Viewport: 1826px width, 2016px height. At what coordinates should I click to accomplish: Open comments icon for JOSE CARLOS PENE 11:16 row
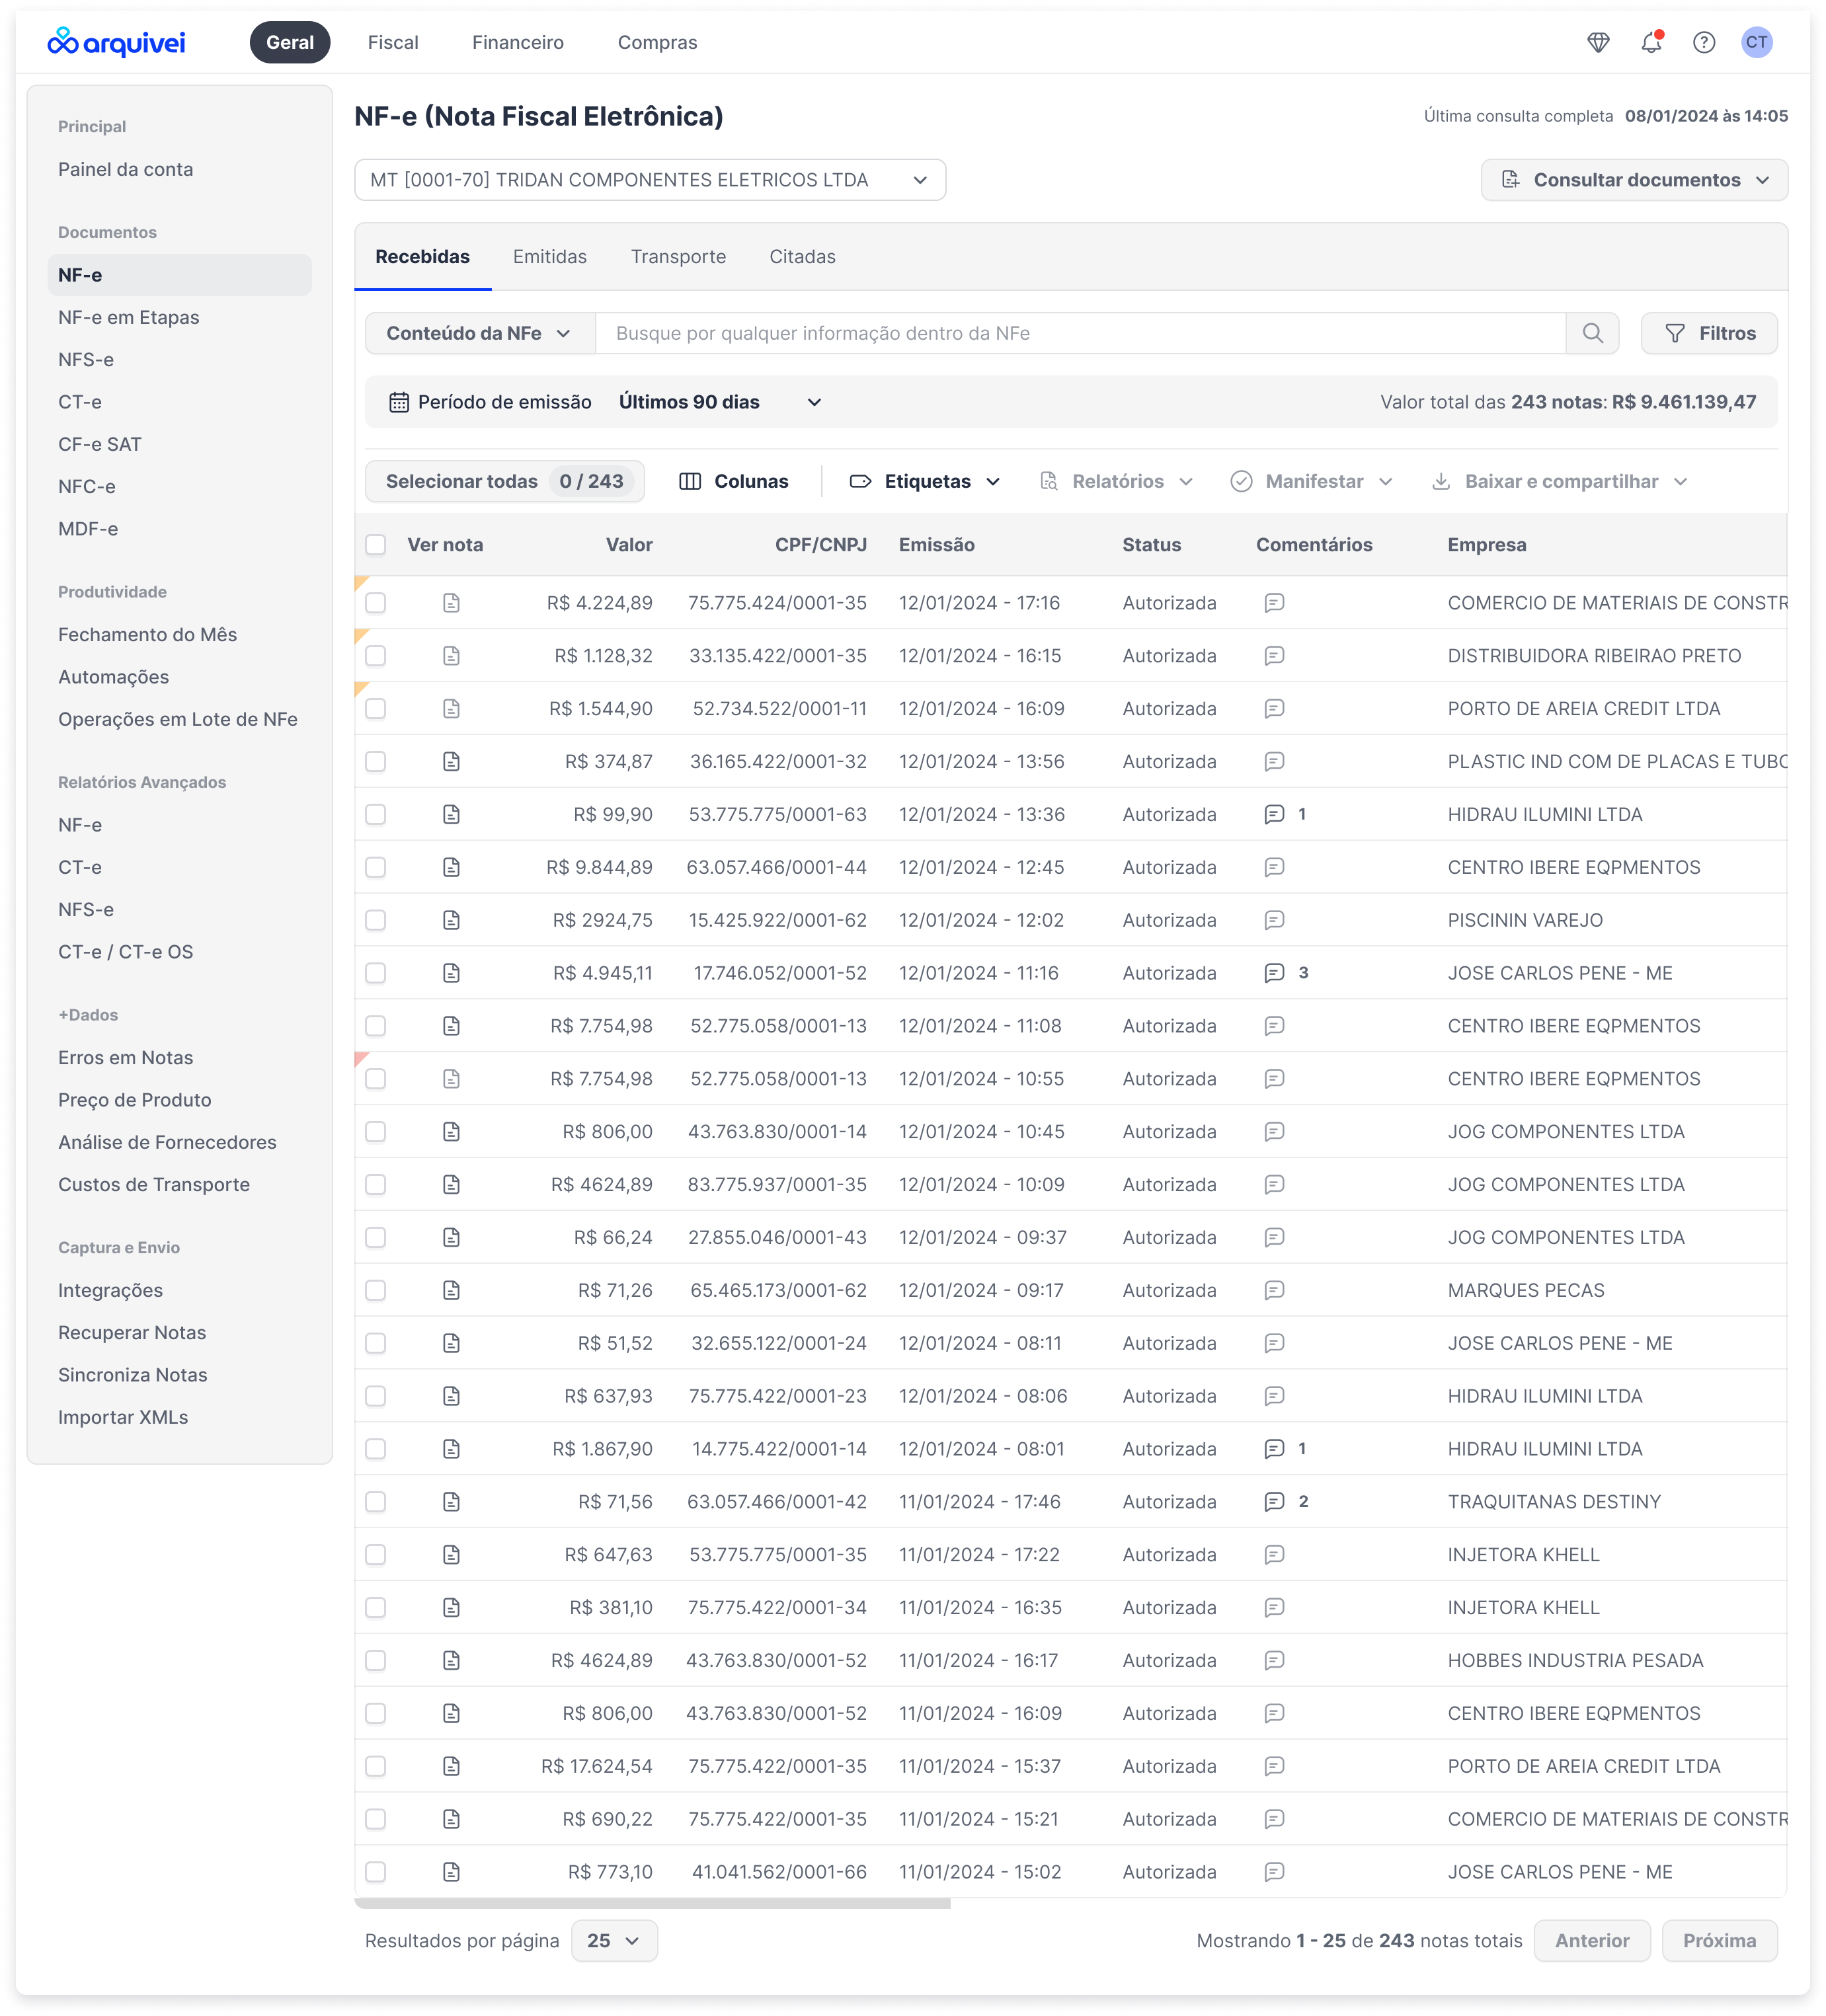tap(1274, 973)
